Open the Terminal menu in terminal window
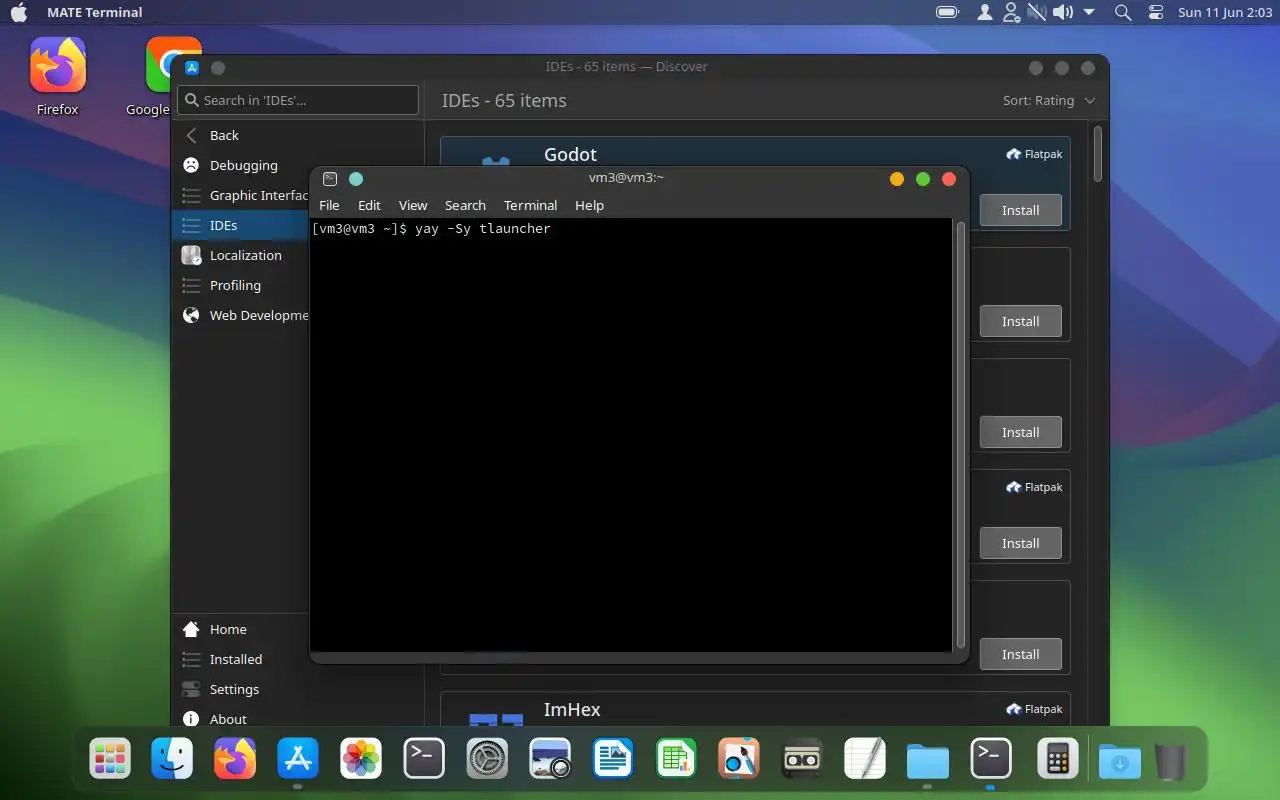This screenshot has height=800, width=1280. coord(530,205)
